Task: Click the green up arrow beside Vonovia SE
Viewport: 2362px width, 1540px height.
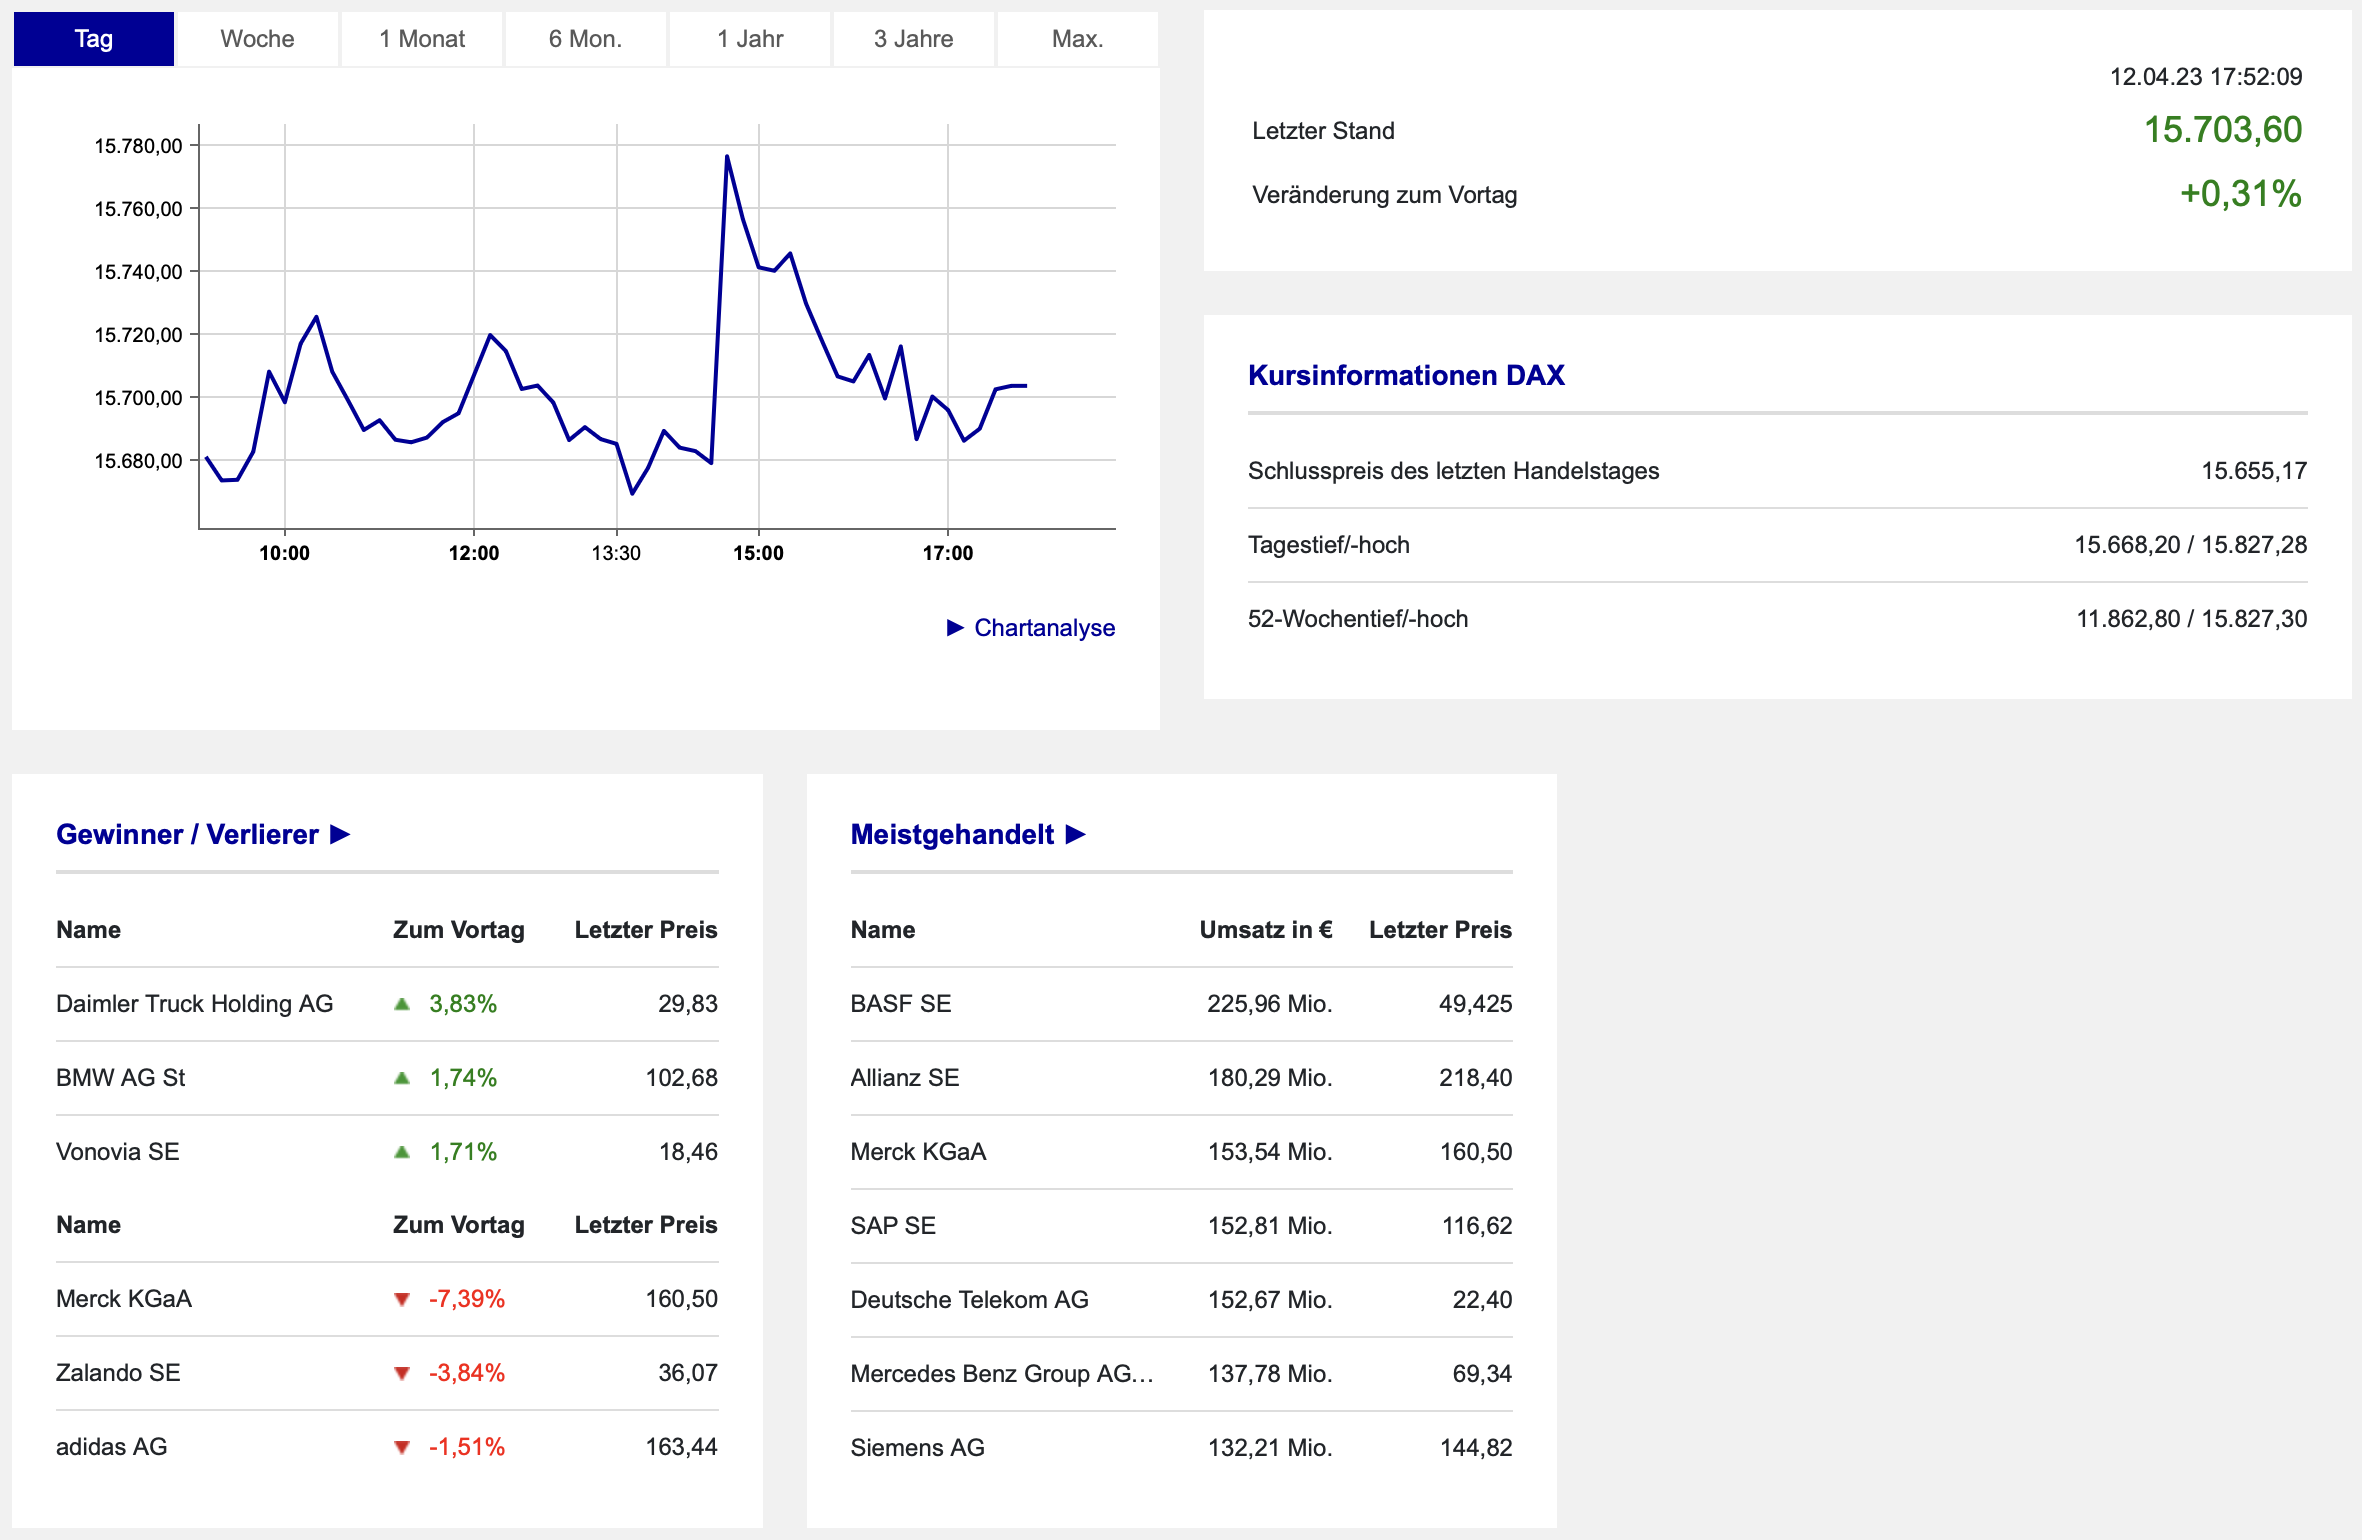Action: (402, 1152)
